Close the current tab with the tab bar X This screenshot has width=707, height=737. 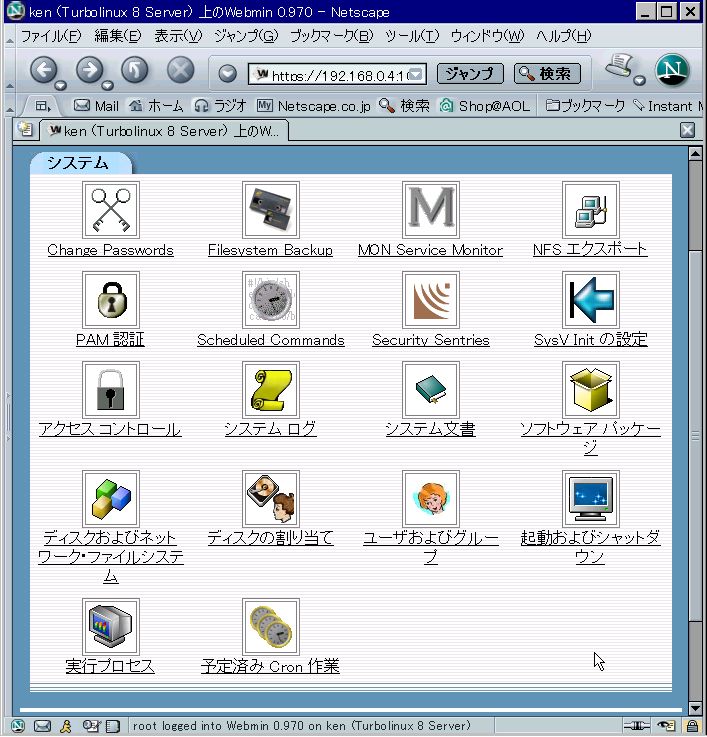687,130
